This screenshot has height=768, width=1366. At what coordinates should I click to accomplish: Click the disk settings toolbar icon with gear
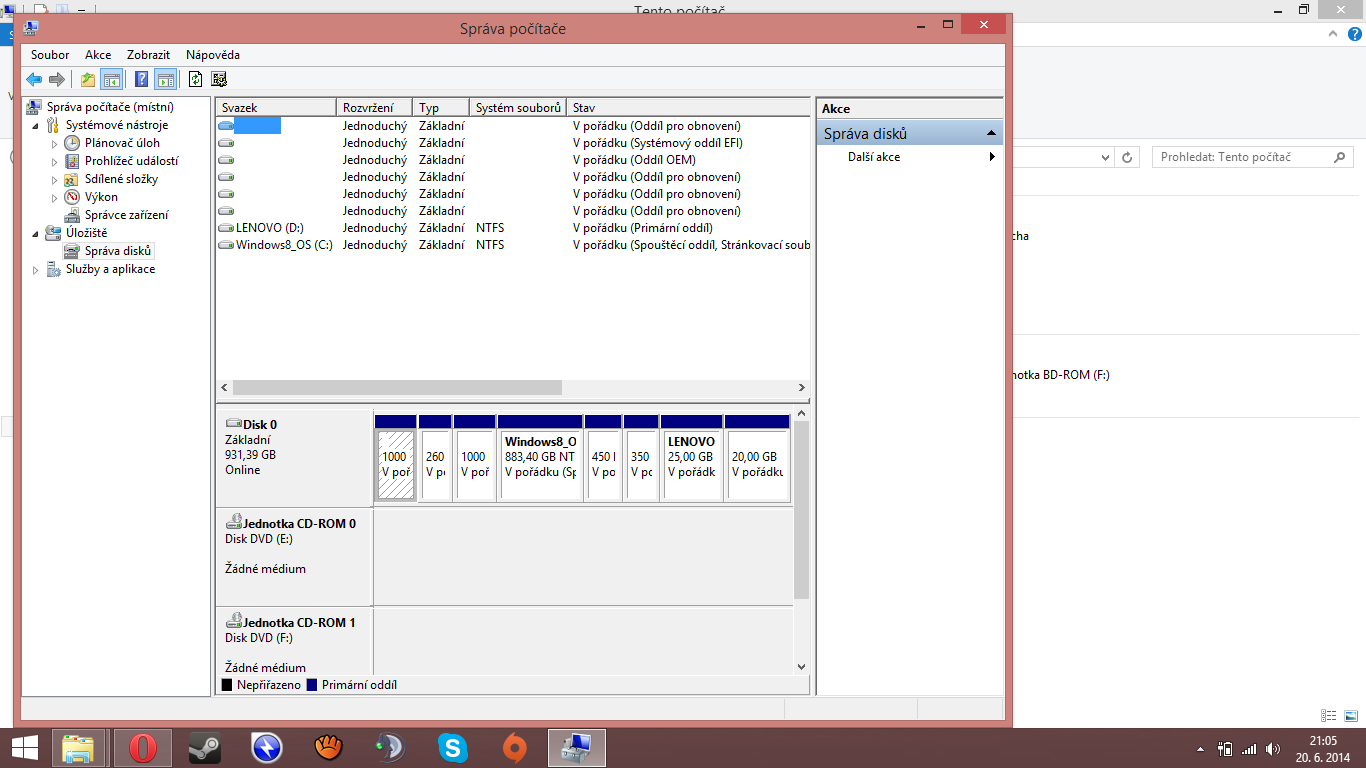[219, 80]
